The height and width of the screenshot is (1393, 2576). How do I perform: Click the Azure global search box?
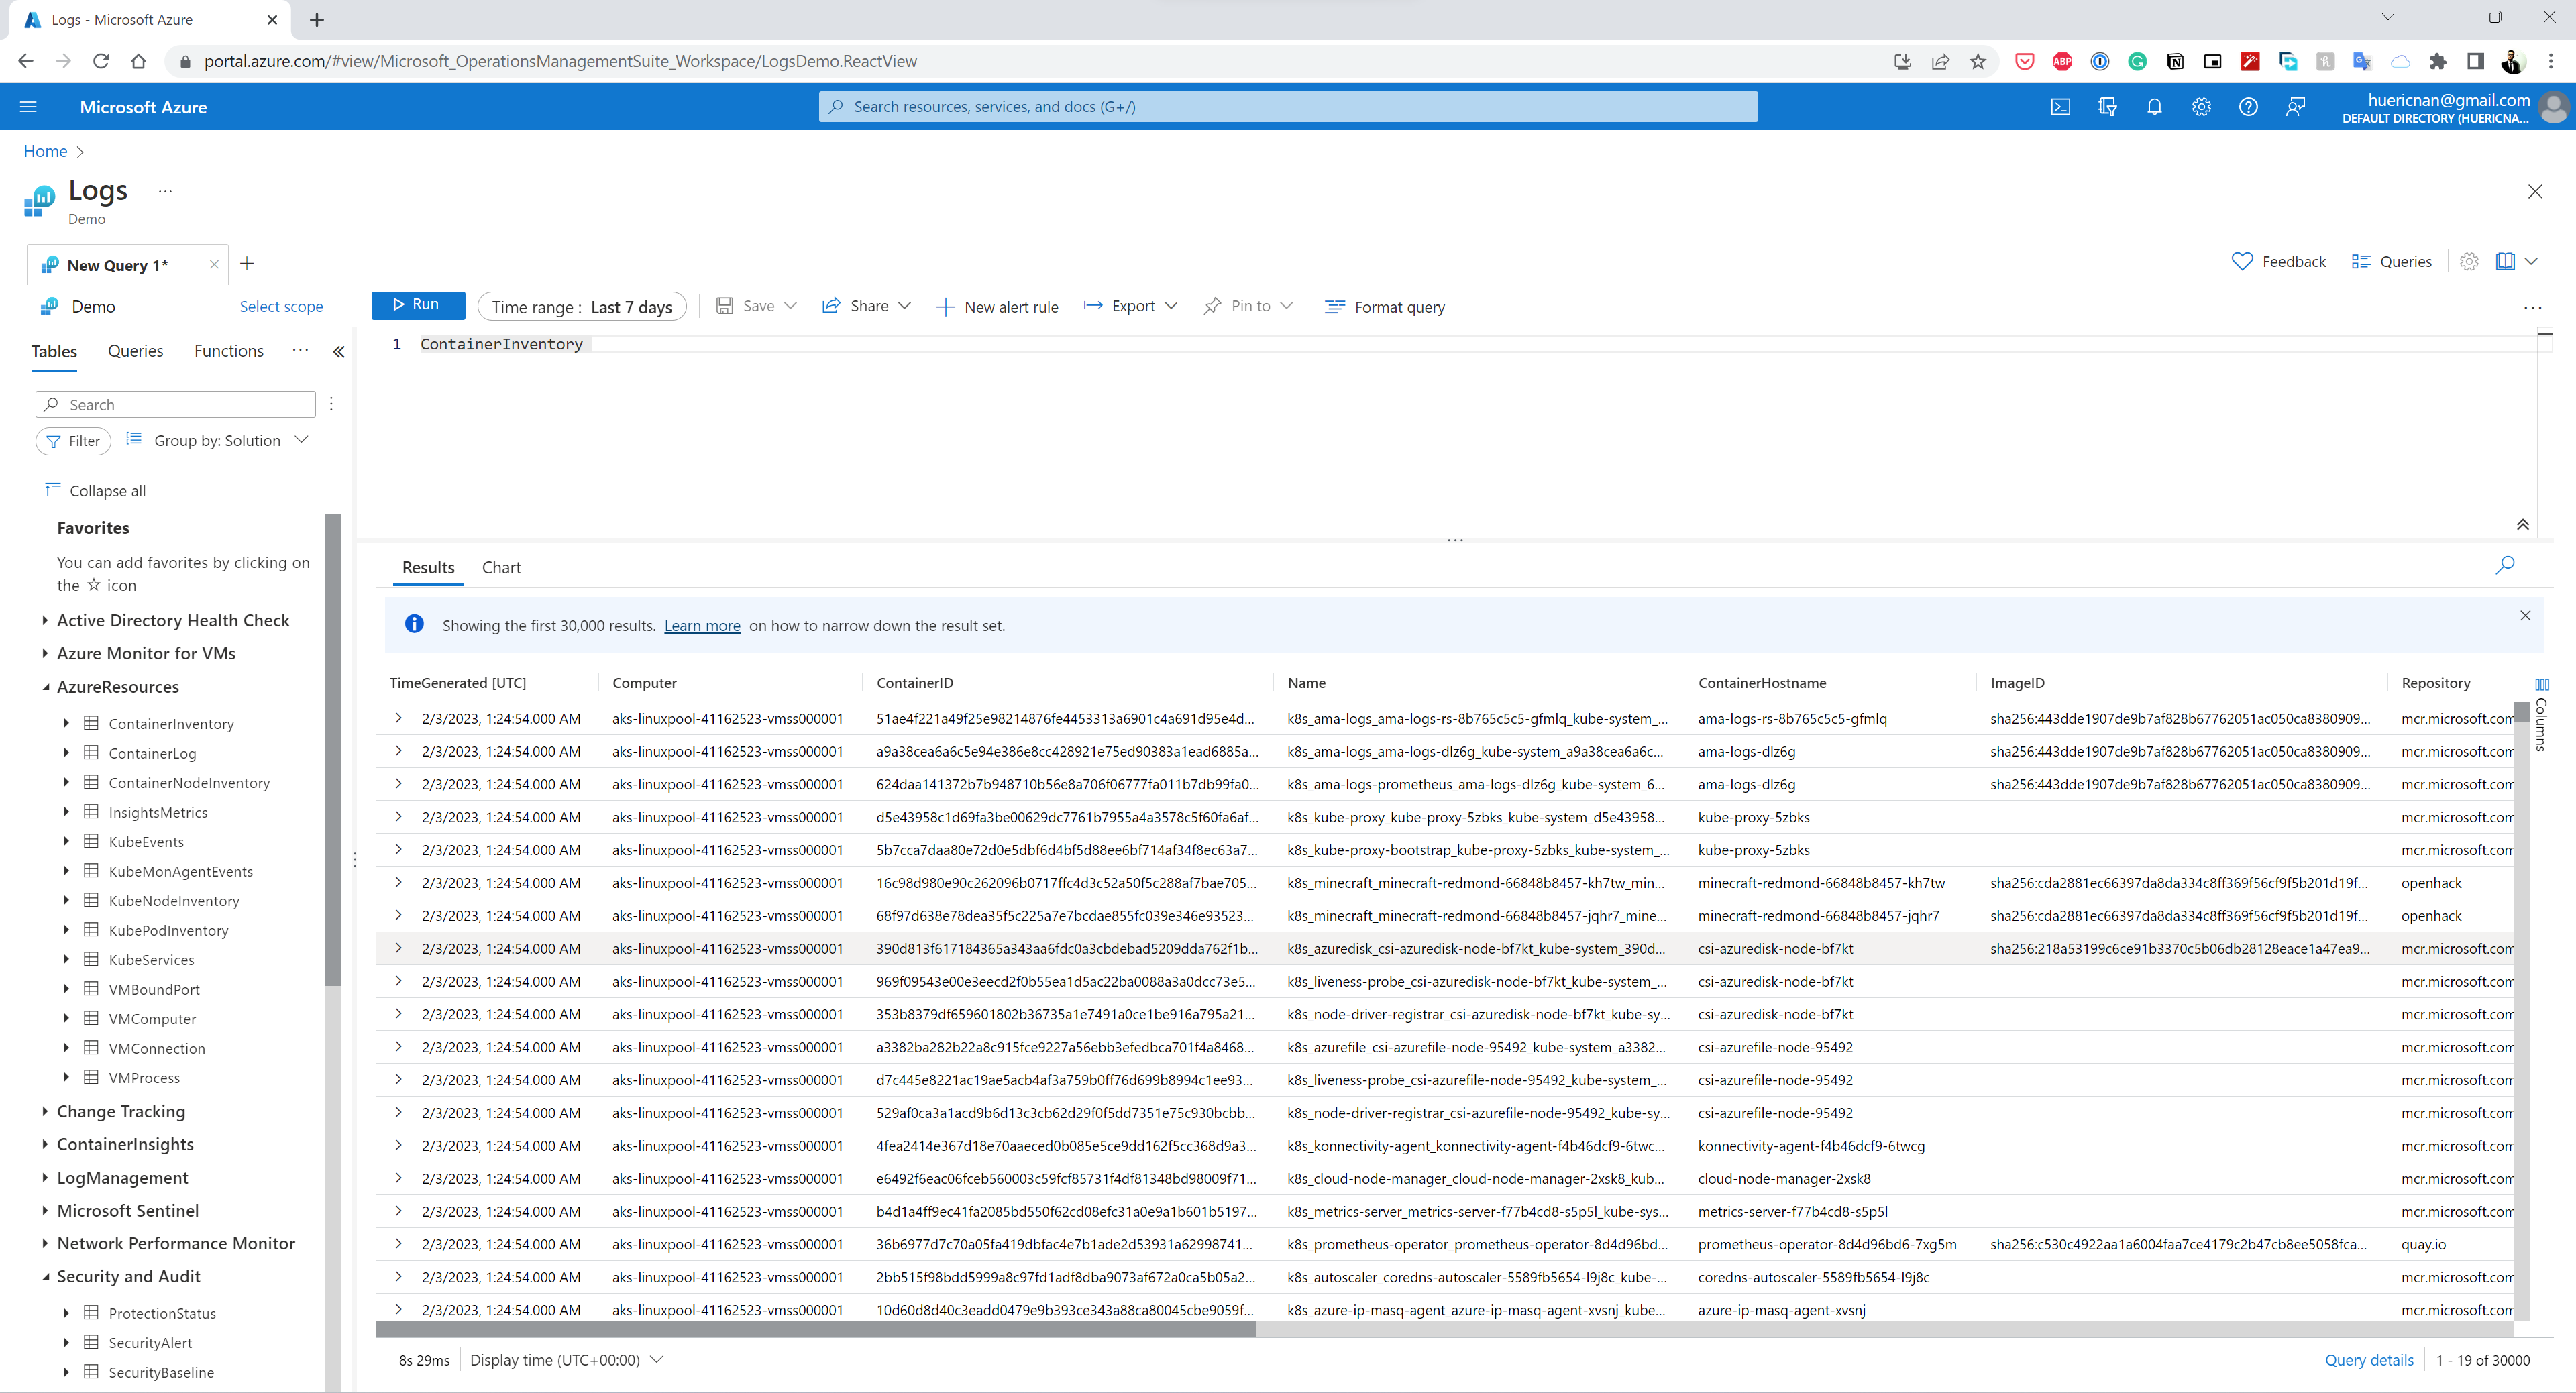point(1288,107)
